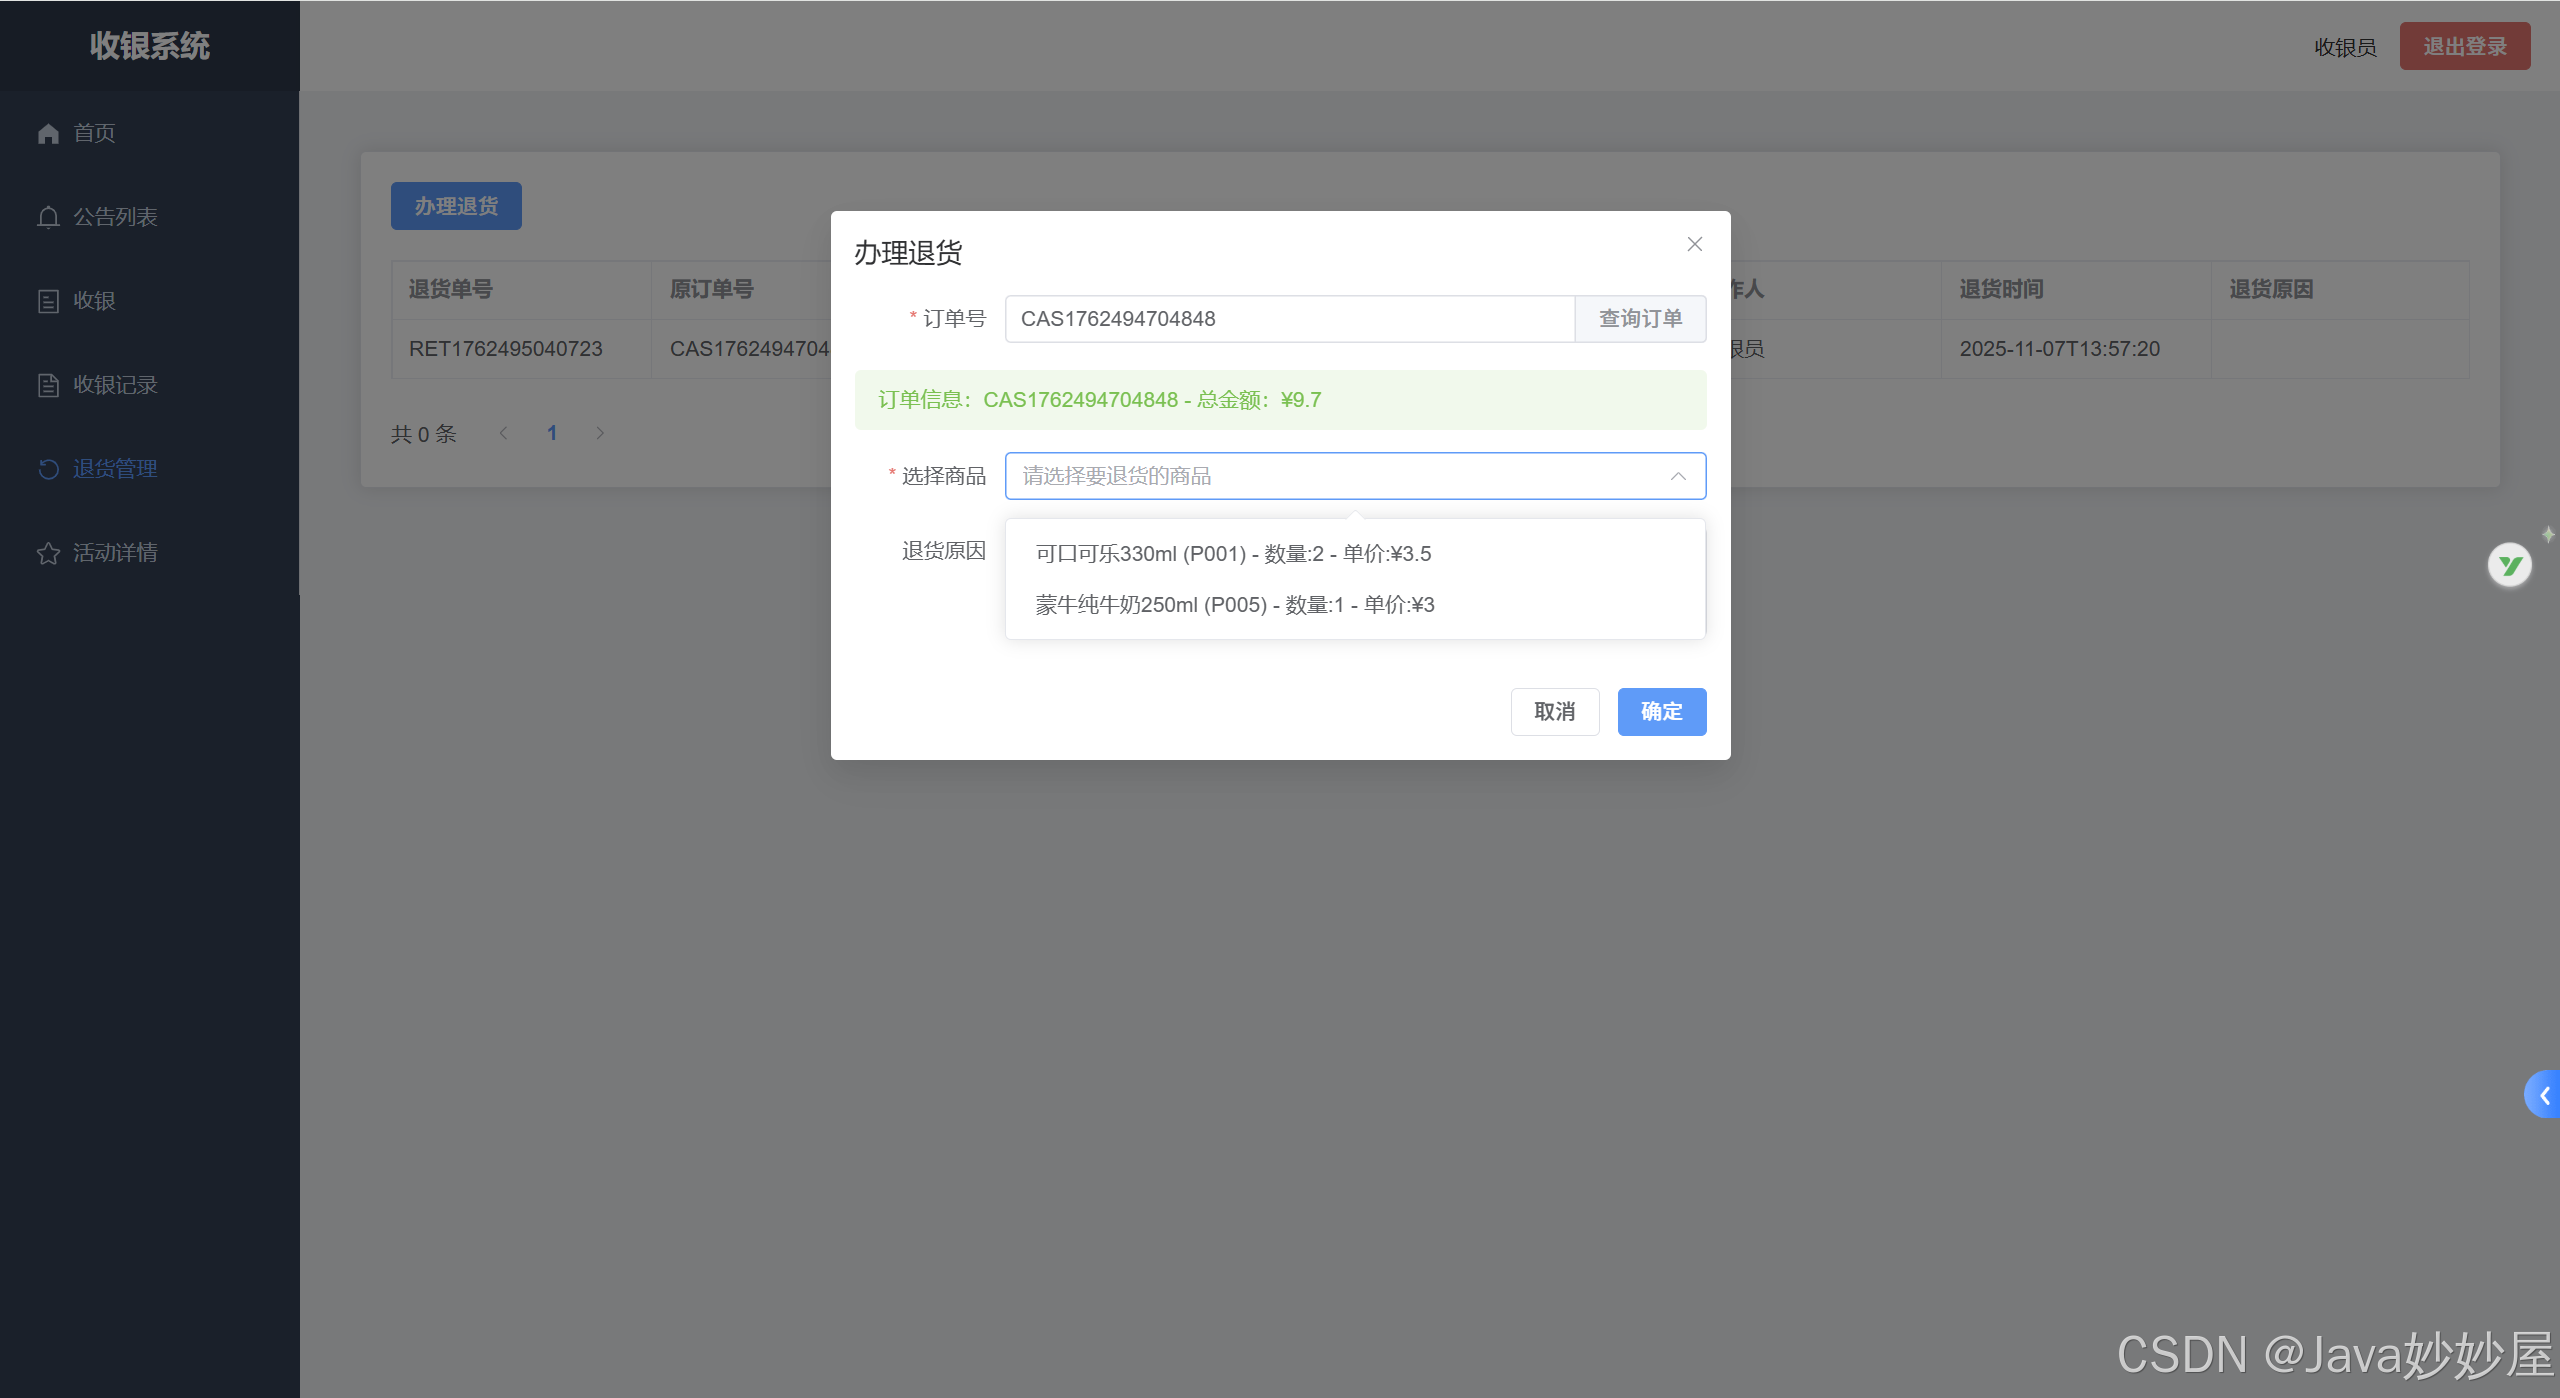Open 收银记录 menu item
The width and height of the screenshot is (2560, 1398).
point(115,385)
